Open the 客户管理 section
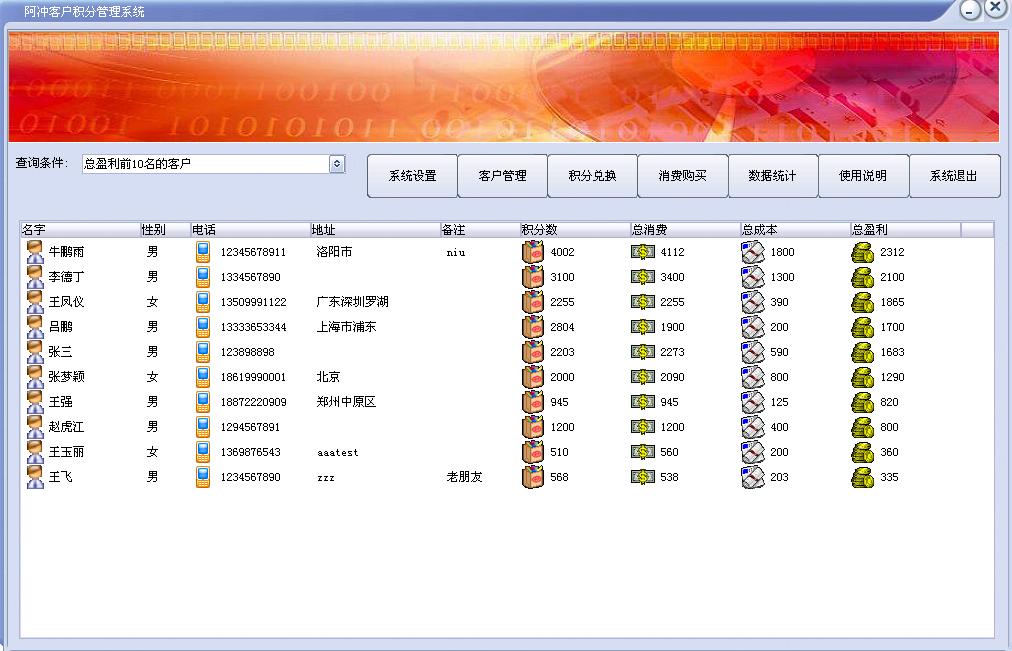This screenshot has width=1012, height=651. [x=502, y=176]
